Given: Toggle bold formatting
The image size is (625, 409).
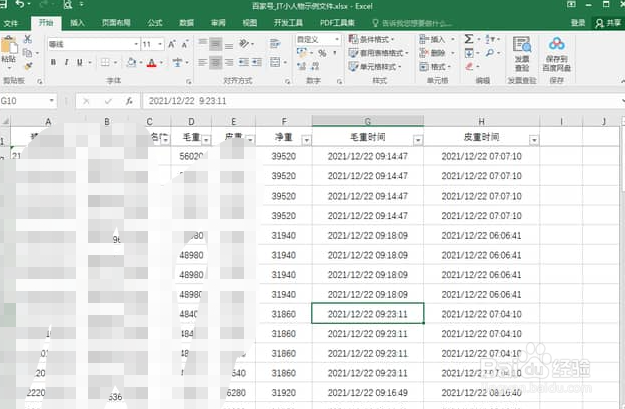Looking at the screenshot, I should 53,62.
